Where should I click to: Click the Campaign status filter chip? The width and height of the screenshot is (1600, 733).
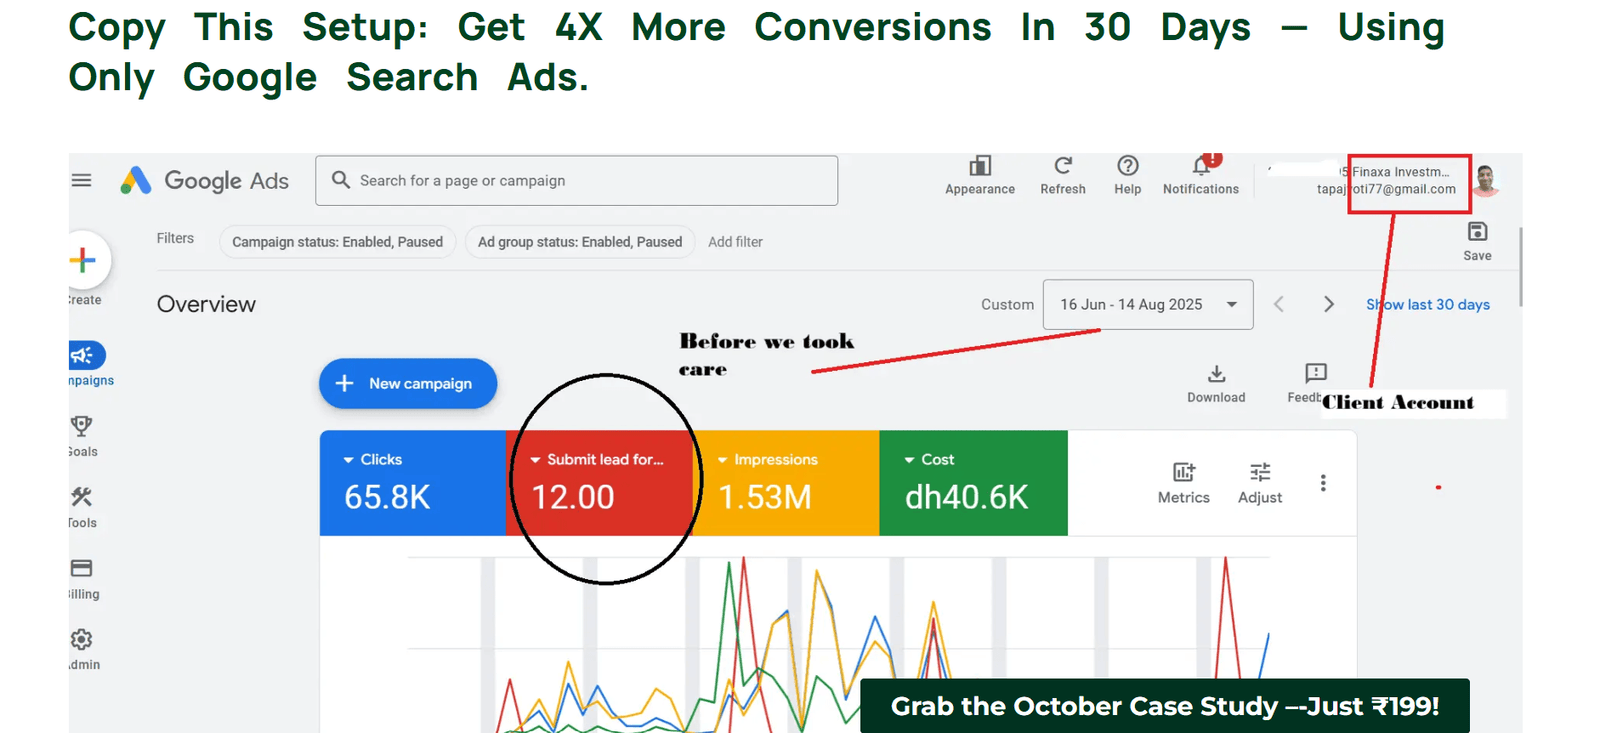pyautogui.click(x=337, y=242)
